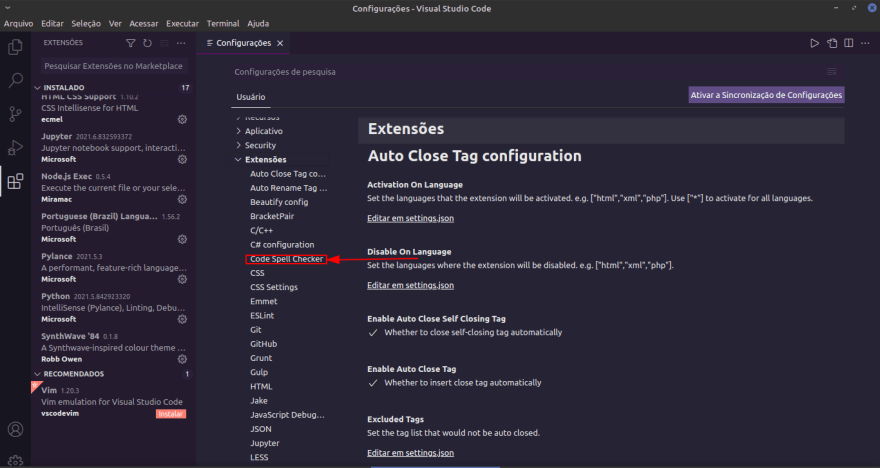
Task: Open the Accounts menu icon
Action: pos(15,429)
